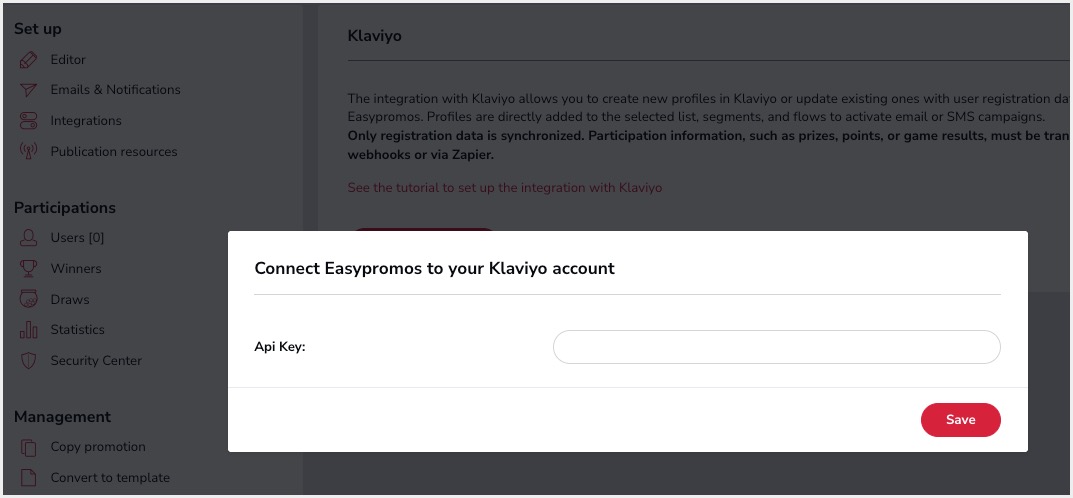Click the Users person icon
The width and height of the screenshot is (1073, 498).
[28, 238]
